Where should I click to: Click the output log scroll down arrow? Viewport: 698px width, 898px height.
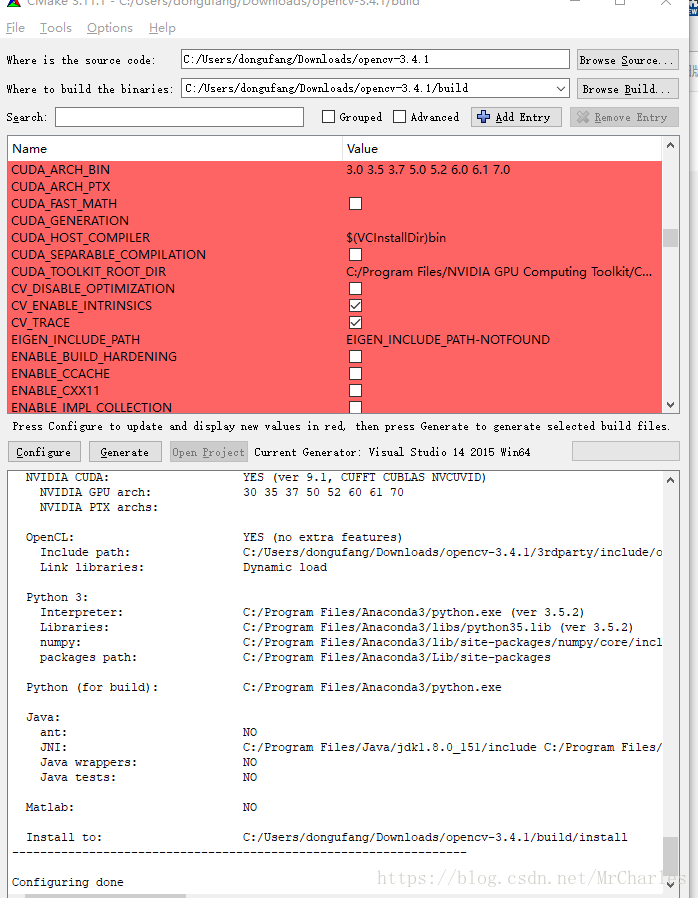670,884
